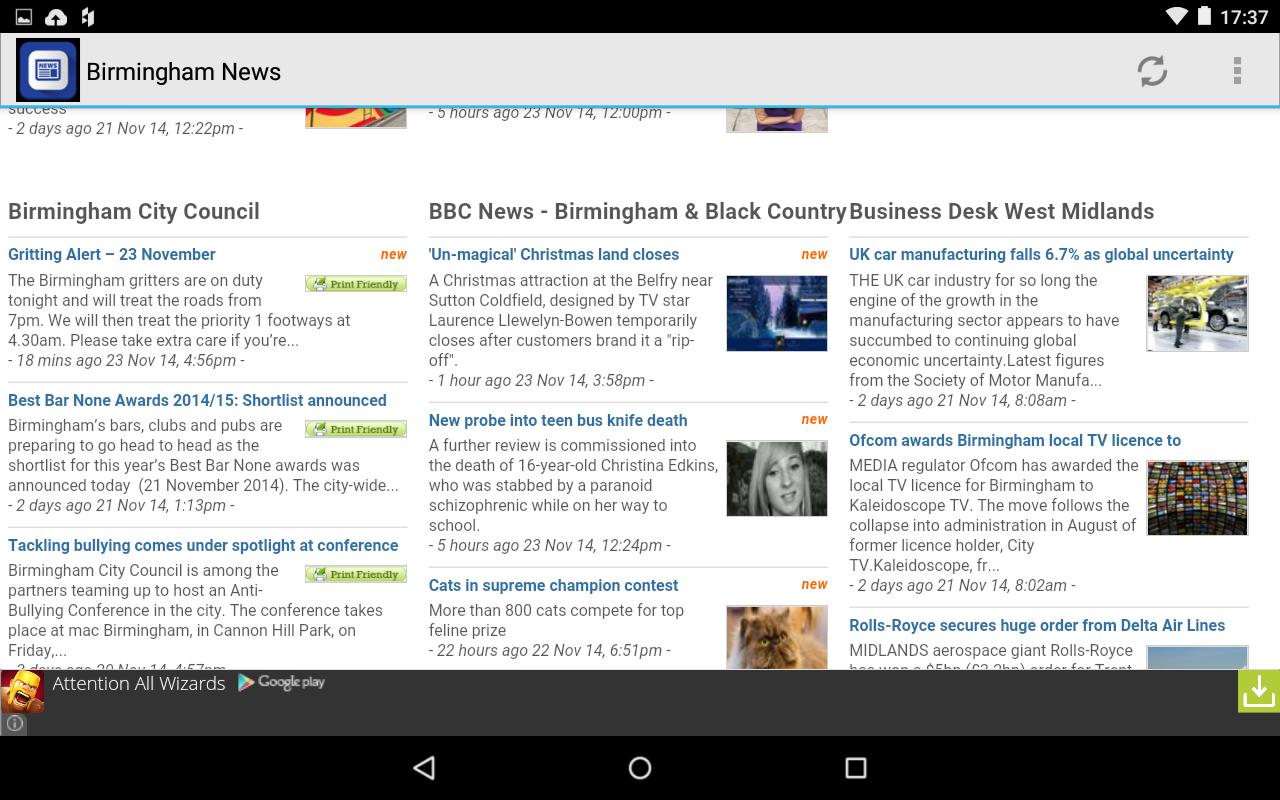Open 'Cats in supreme champion contest' article

553,585
